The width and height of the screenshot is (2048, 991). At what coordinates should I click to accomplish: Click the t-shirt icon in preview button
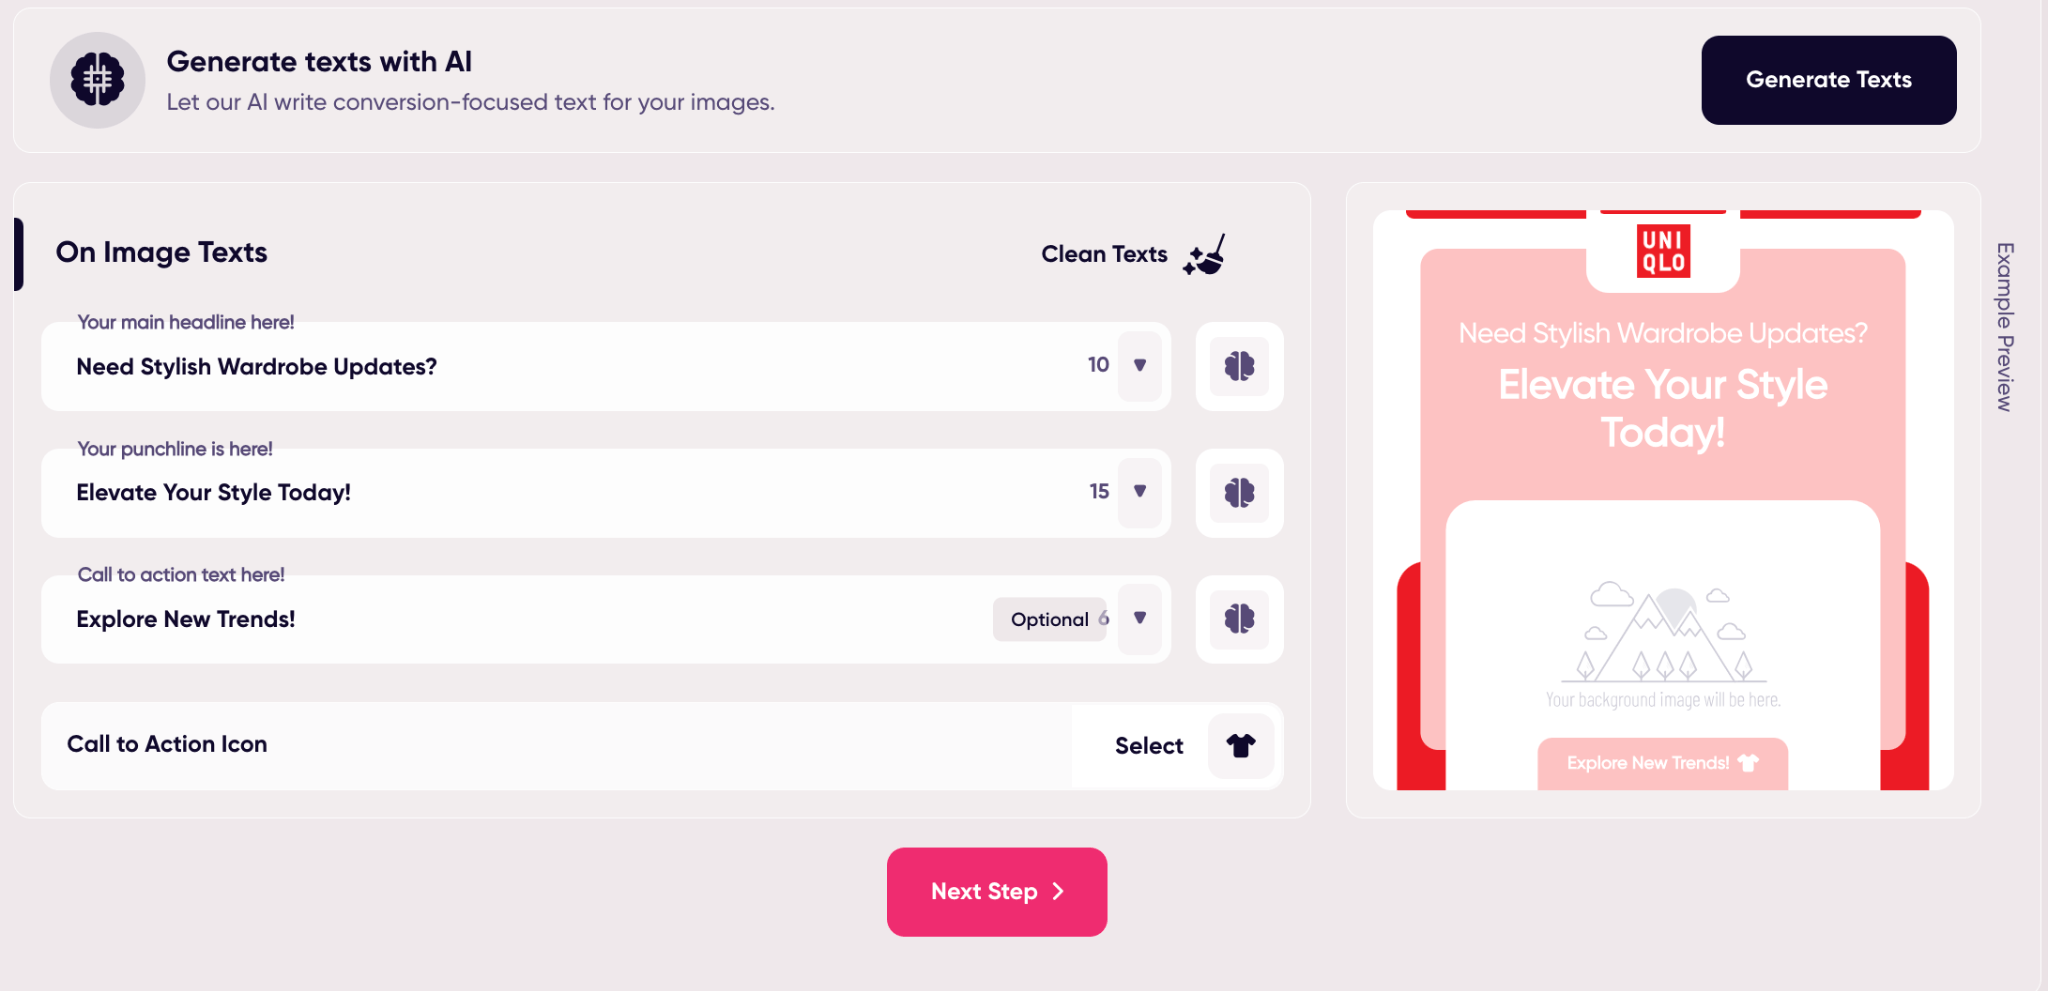pyautogui.click(x=1748, y=763)
